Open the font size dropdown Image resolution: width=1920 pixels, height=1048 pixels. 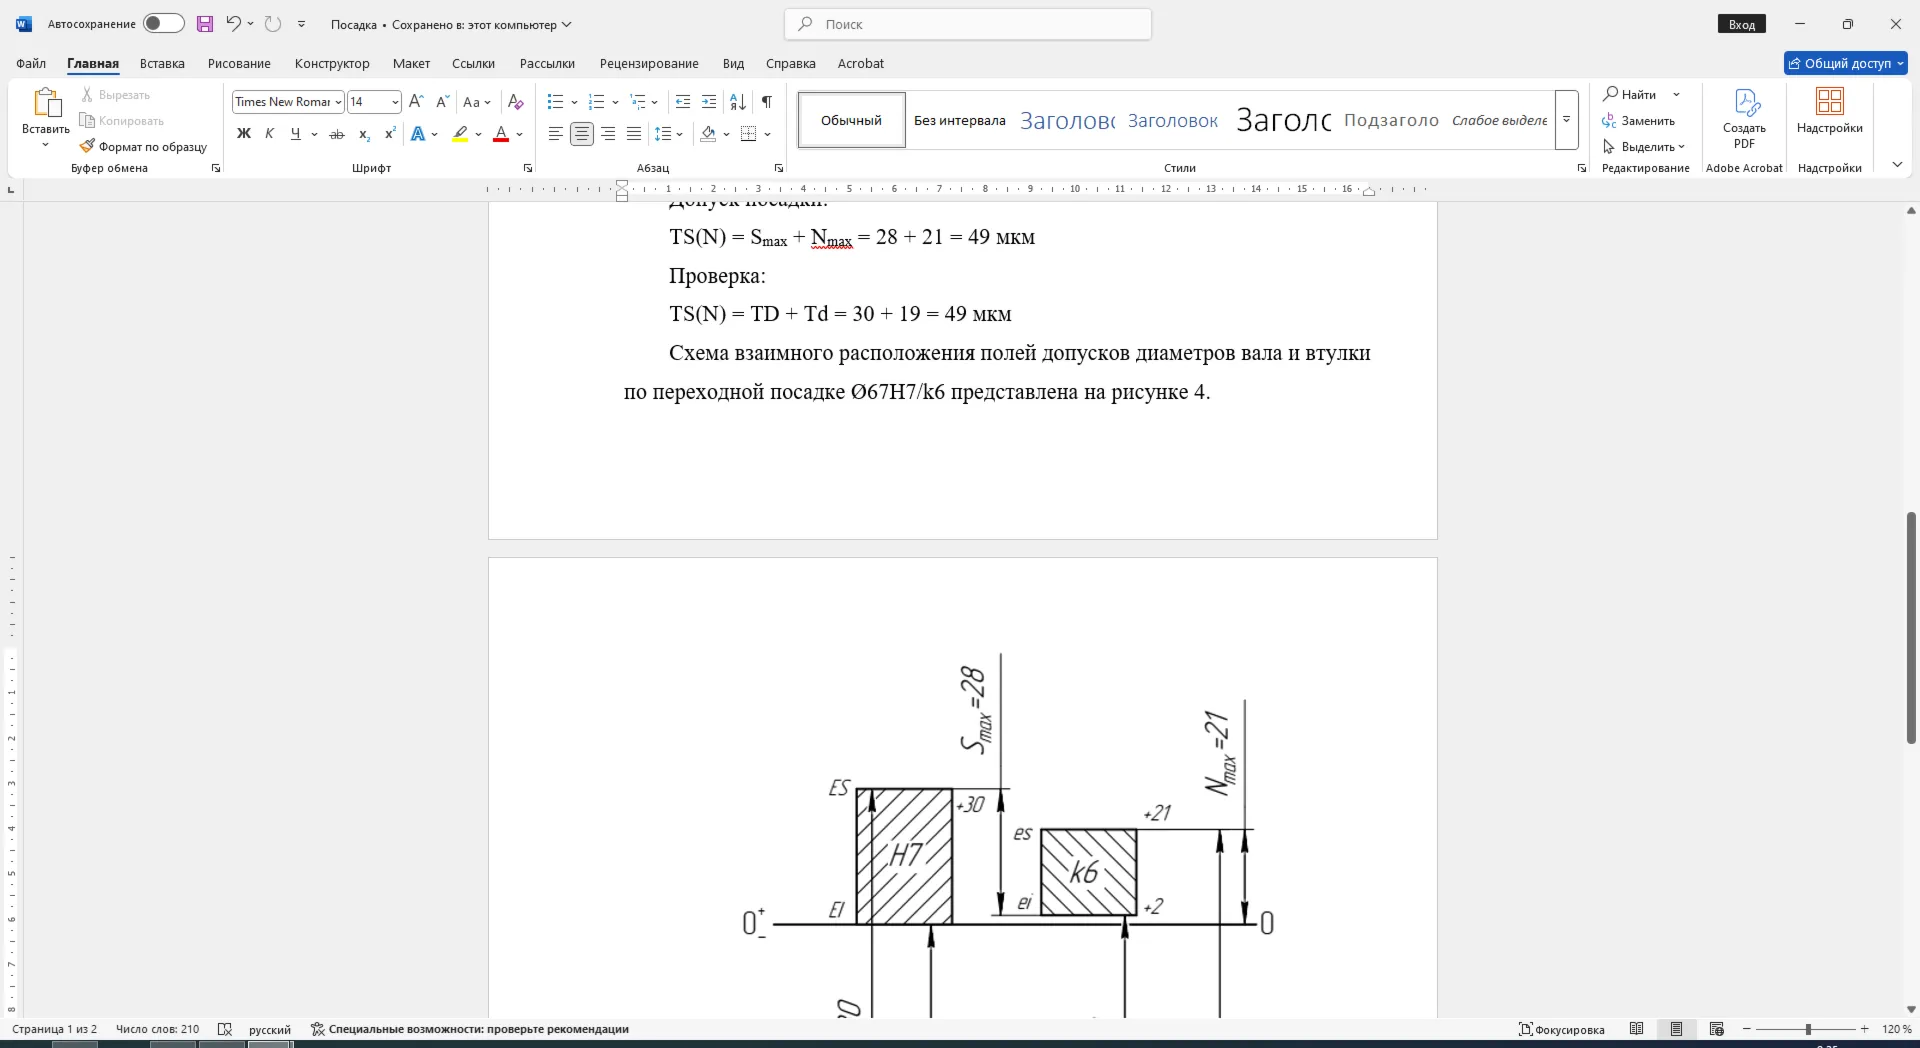395,102
